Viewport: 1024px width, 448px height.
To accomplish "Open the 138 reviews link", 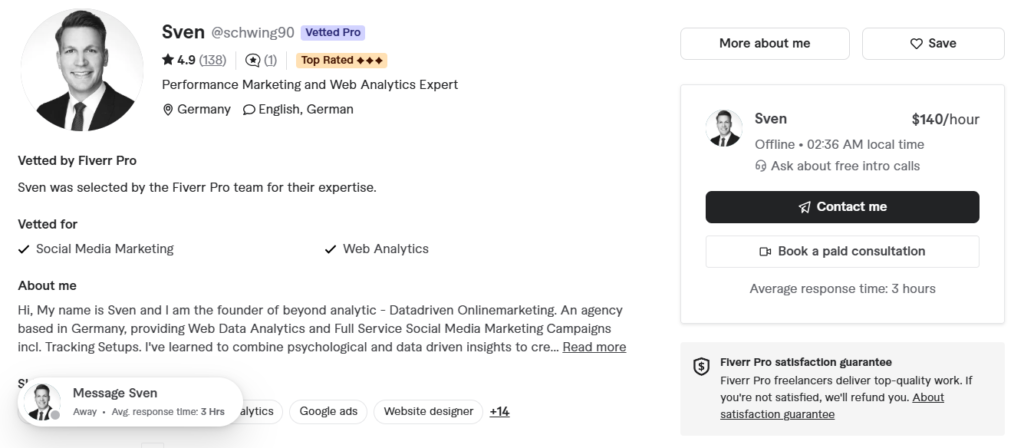I will 213,60.
